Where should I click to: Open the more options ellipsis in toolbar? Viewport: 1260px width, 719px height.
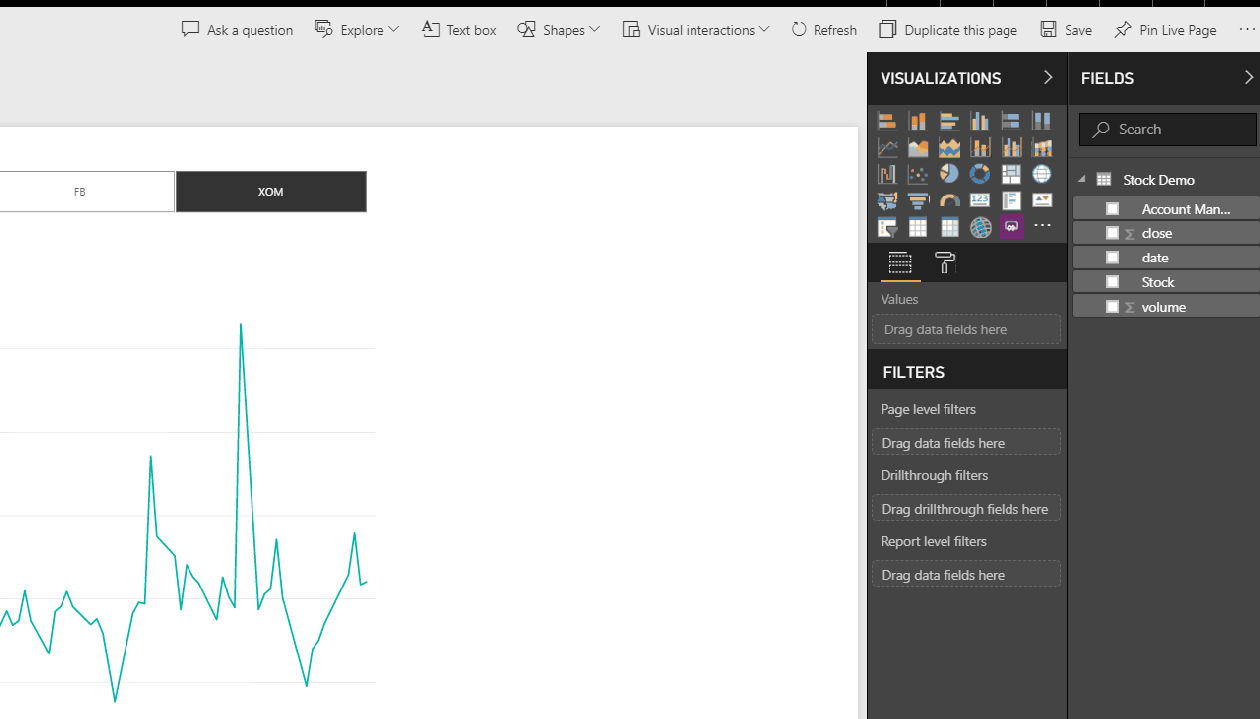(x=1246, y=30)
